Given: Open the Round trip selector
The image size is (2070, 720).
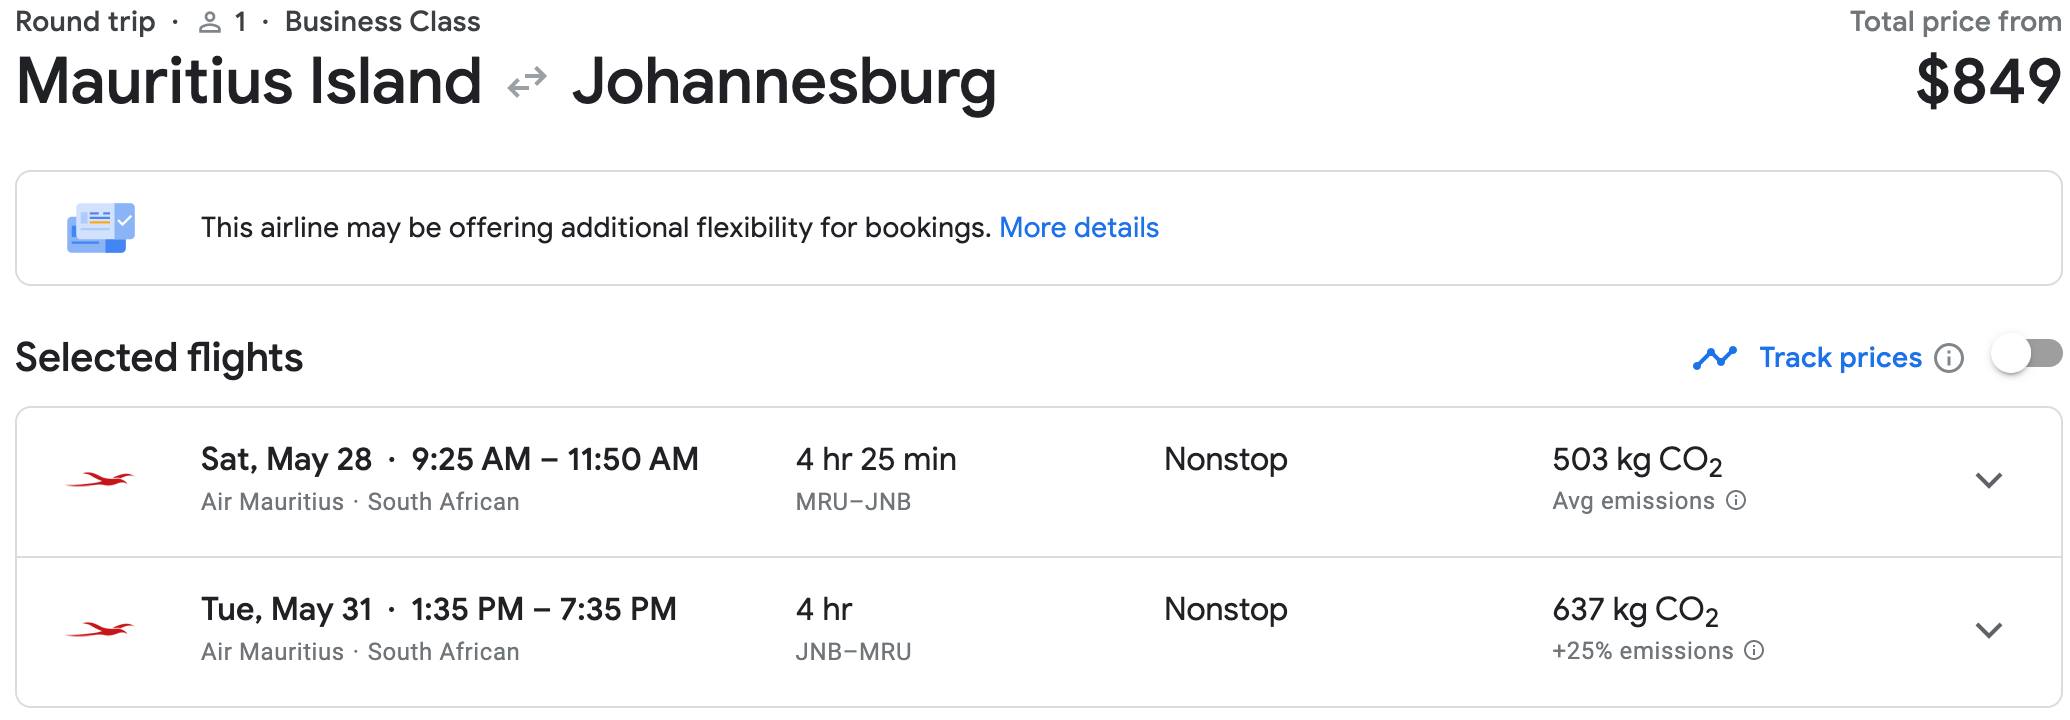Looking at the screenshot, I should (x=85, y=20).
